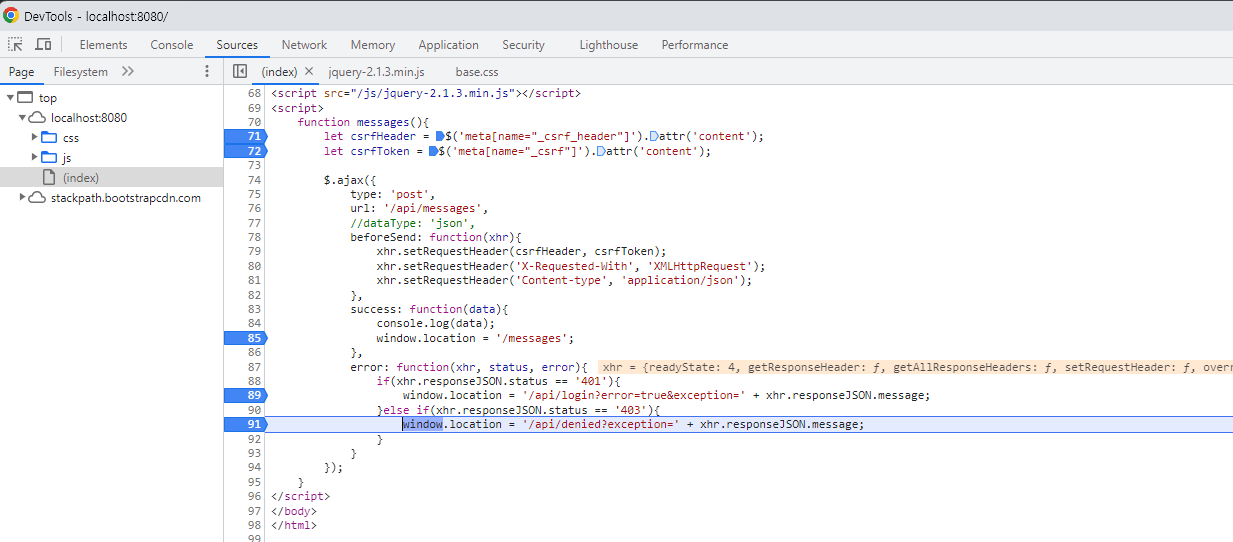The height and width of the screenshot is (542, 1233).
Task: Click 'function messages(){' on line 70
Action: pyautogui.click(x=364, y=122)
